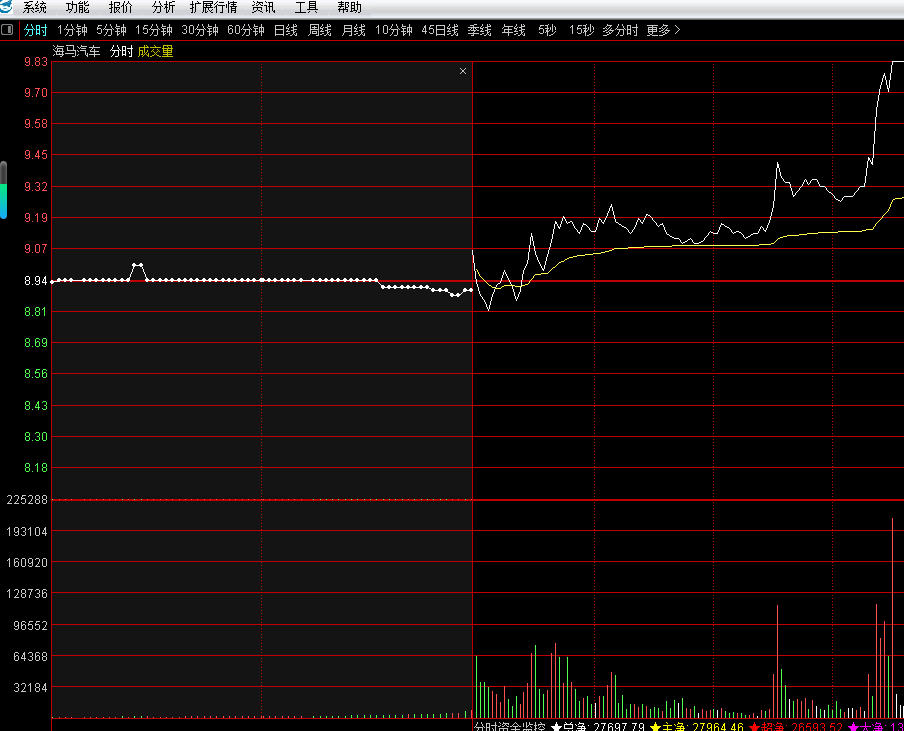
Task: Click the panel toggle icon left of 分时
Action: 8,30
